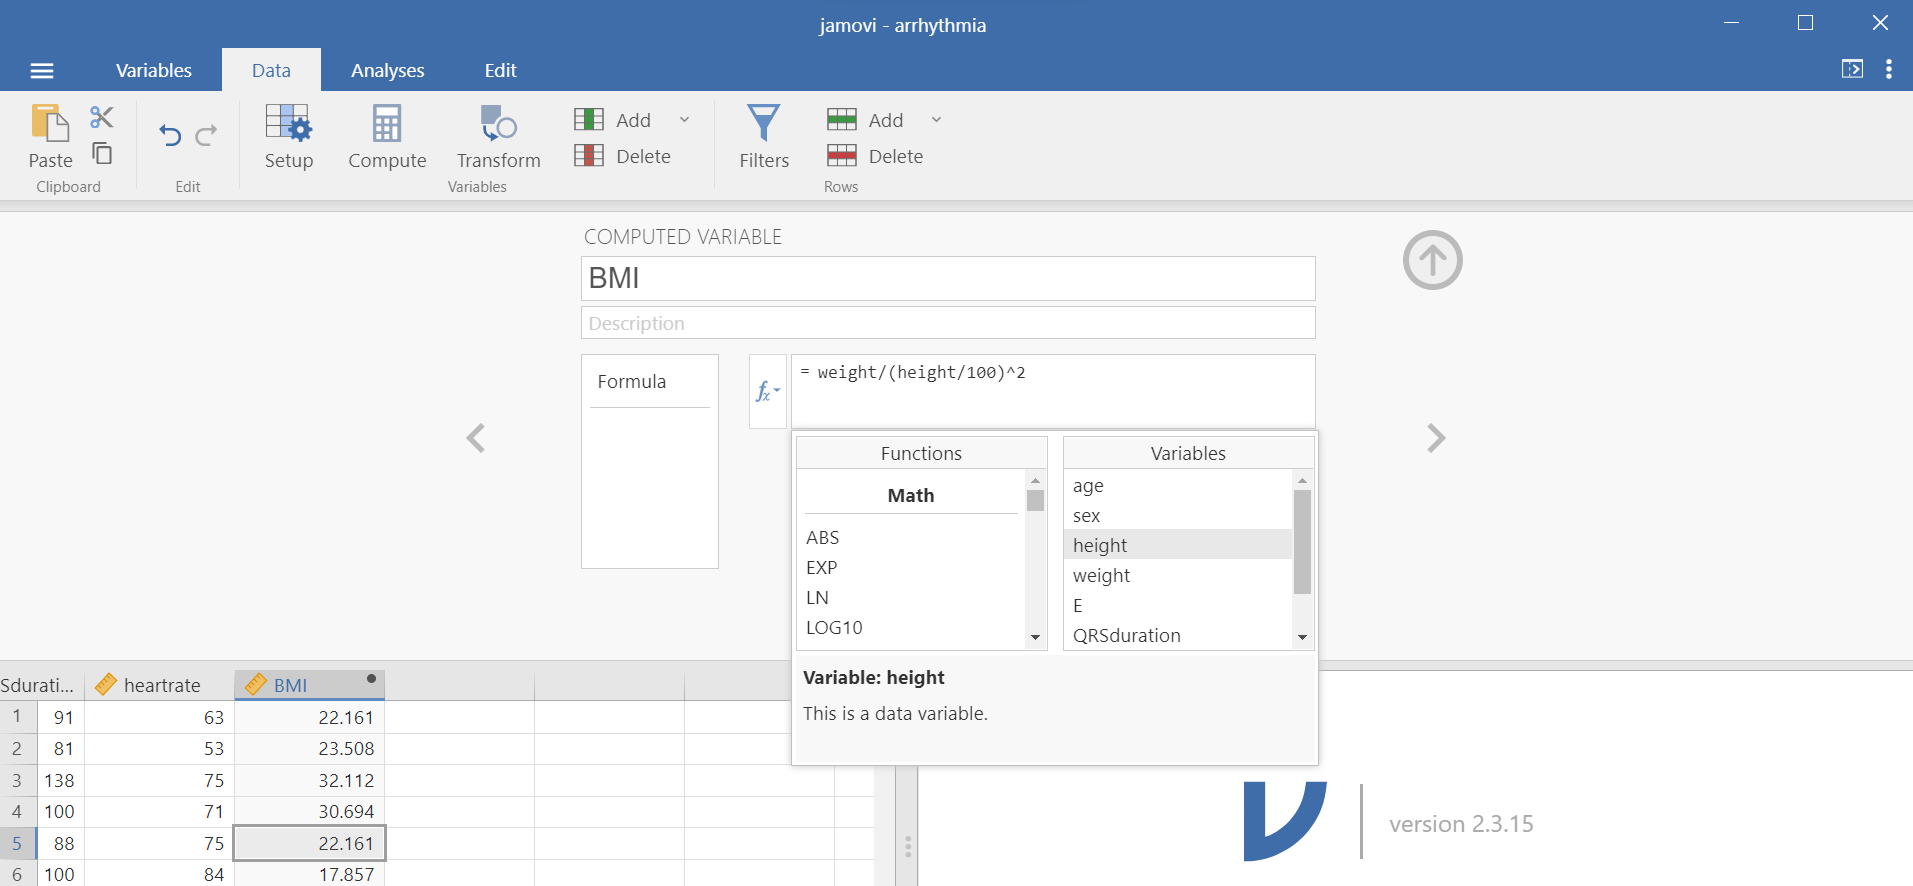Click the Copy icon in Clipboard
The height and width of the screenshot is (886, 1913).
point(102,153)
